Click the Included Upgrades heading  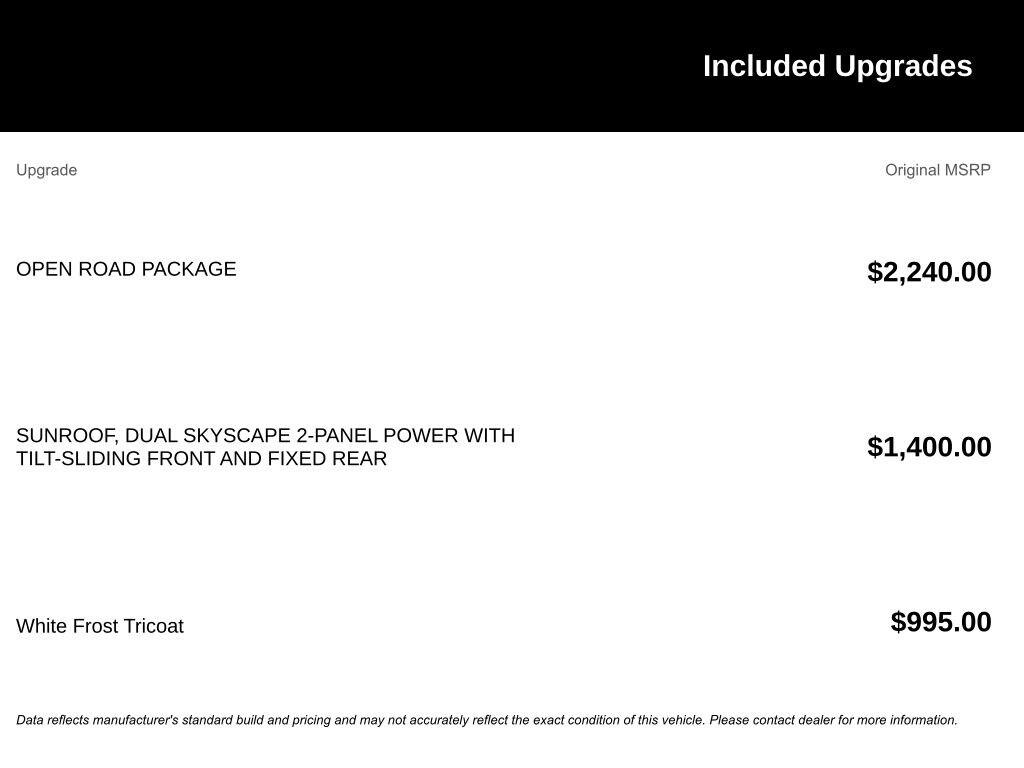(837, 66)
